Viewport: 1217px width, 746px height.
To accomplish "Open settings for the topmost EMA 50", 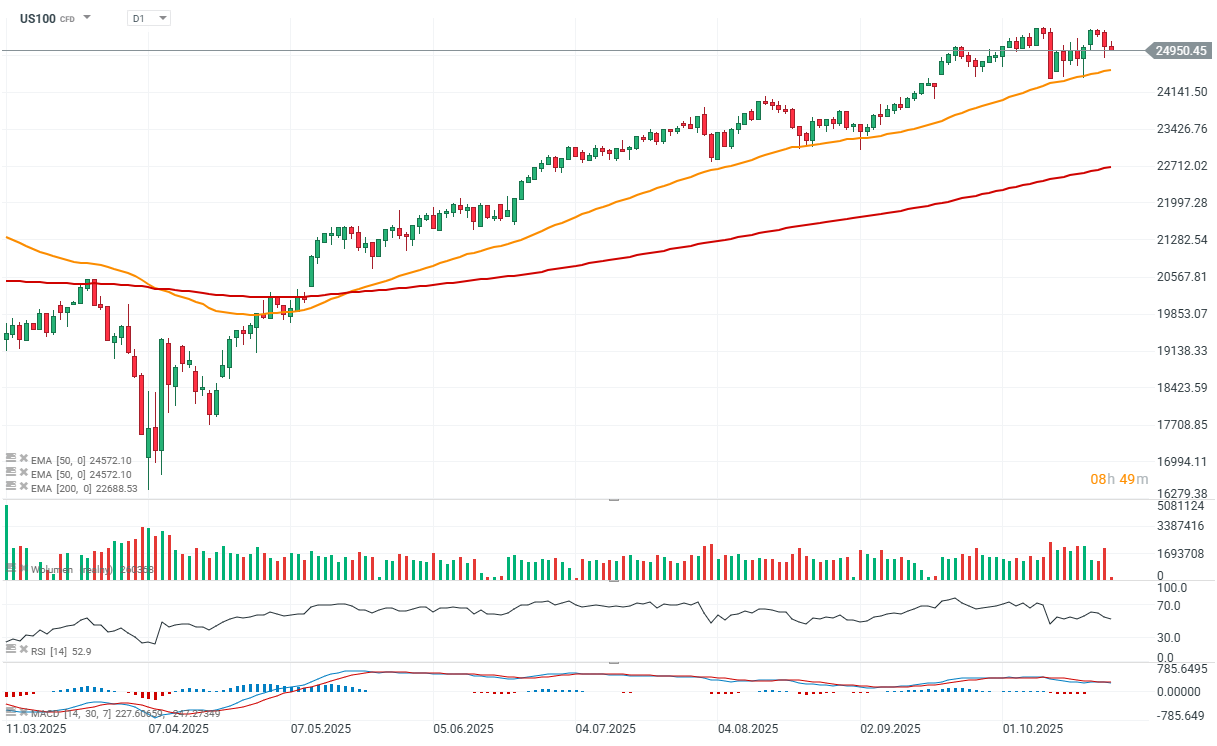I will coord(11,458).
